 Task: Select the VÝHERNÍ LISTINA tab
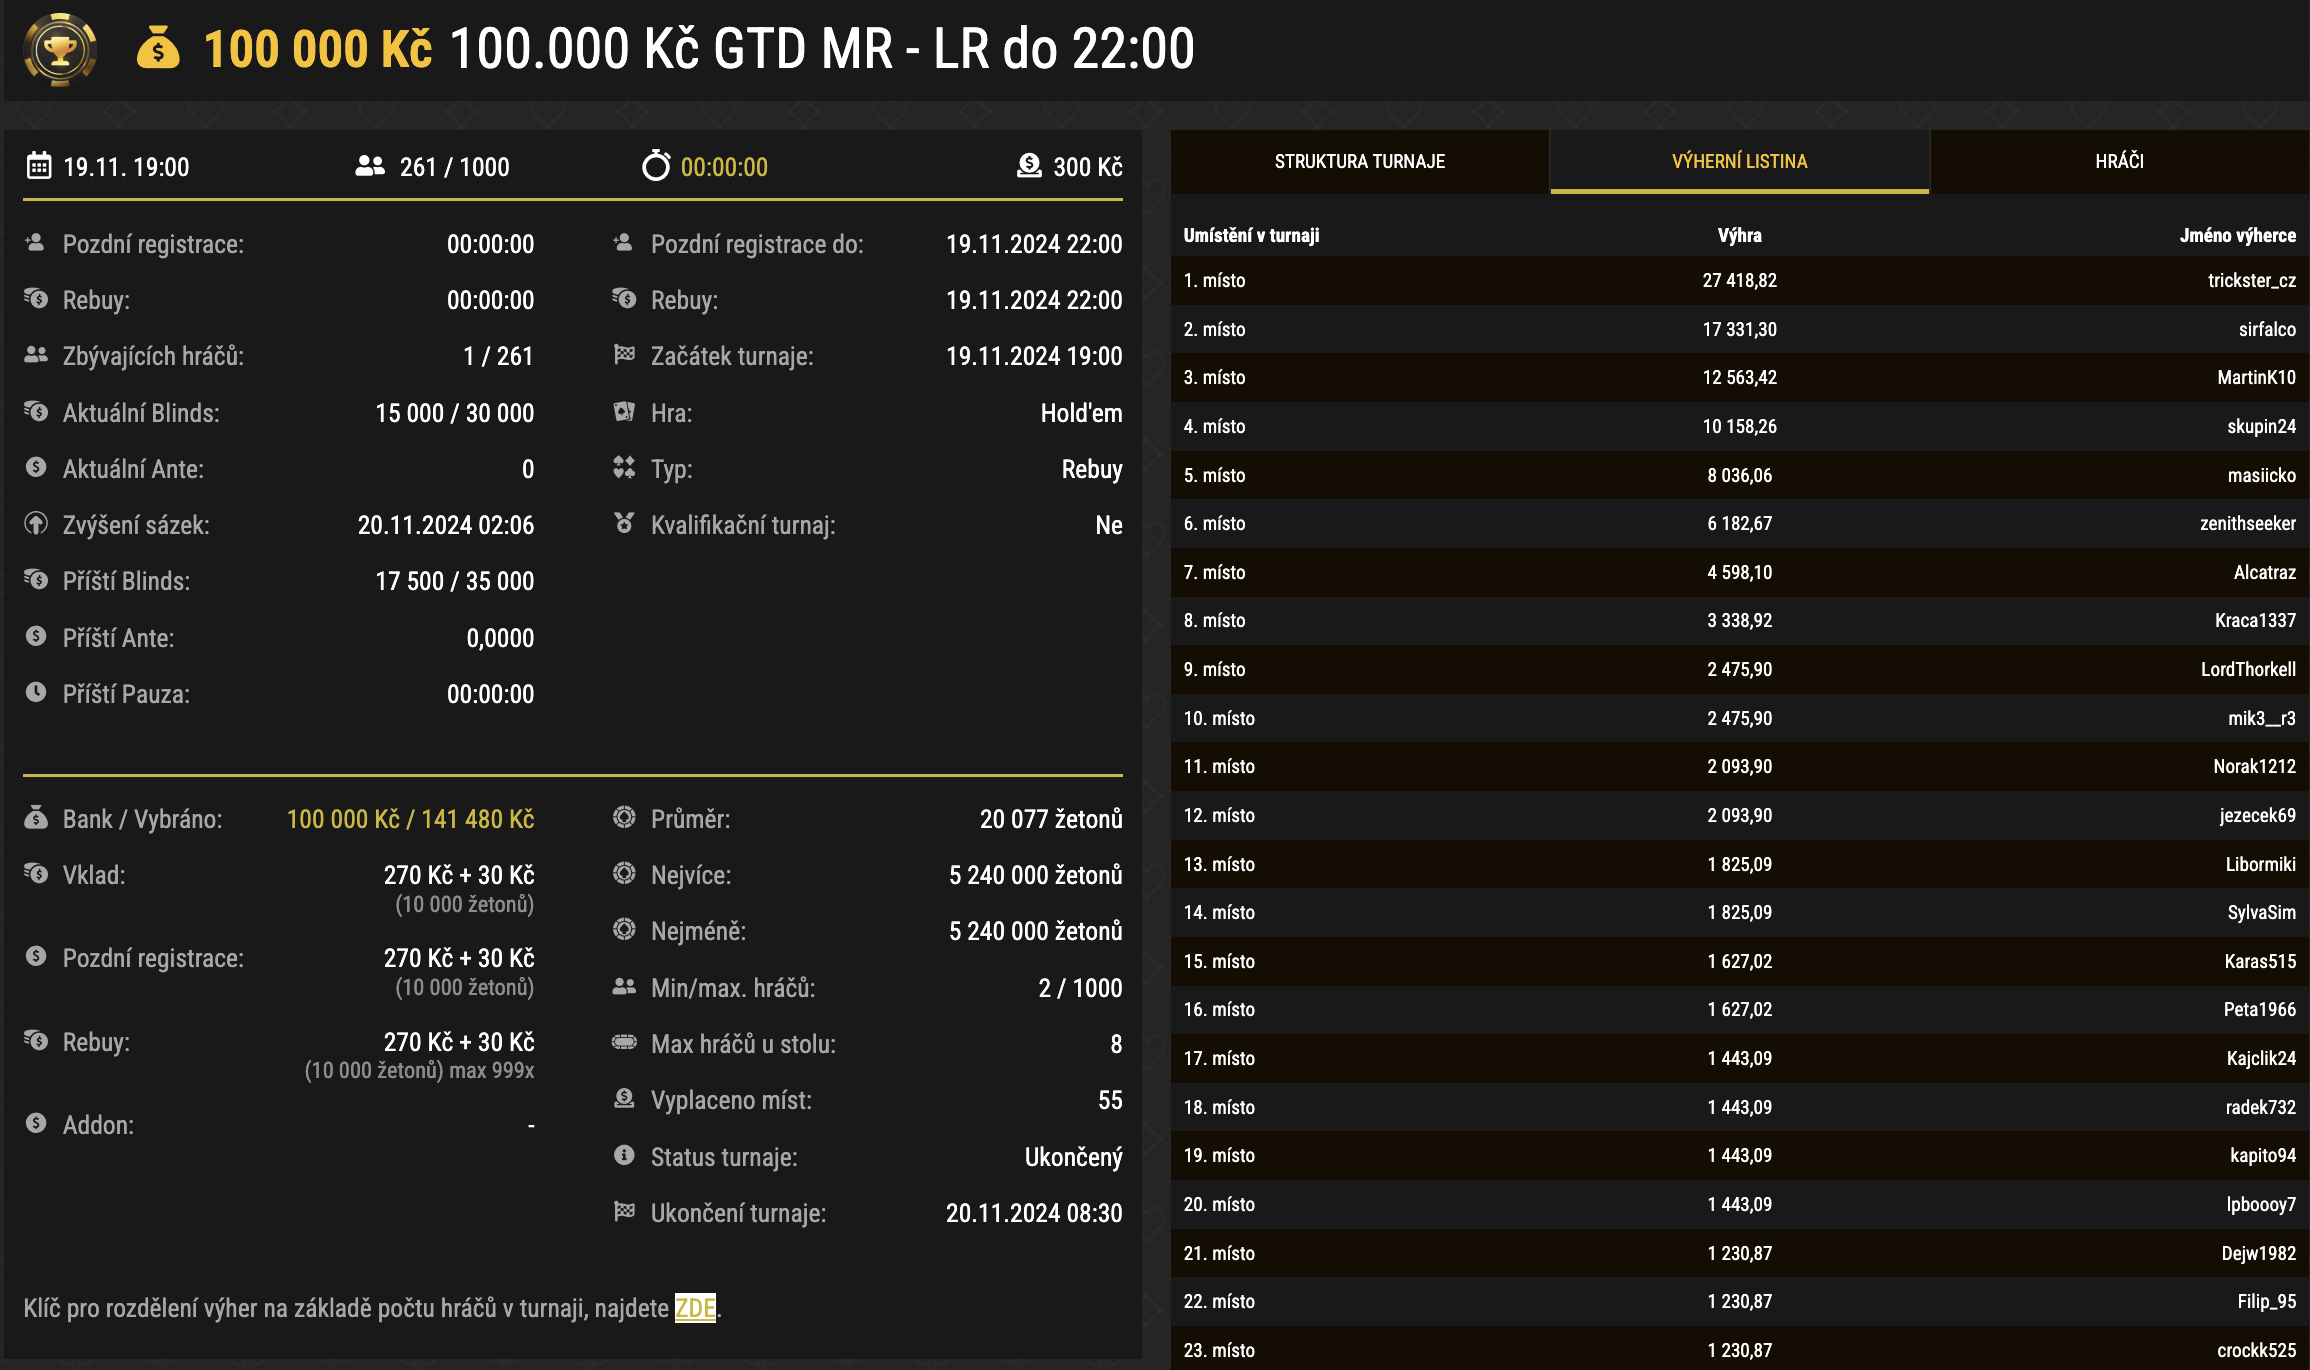point(1739,161)
